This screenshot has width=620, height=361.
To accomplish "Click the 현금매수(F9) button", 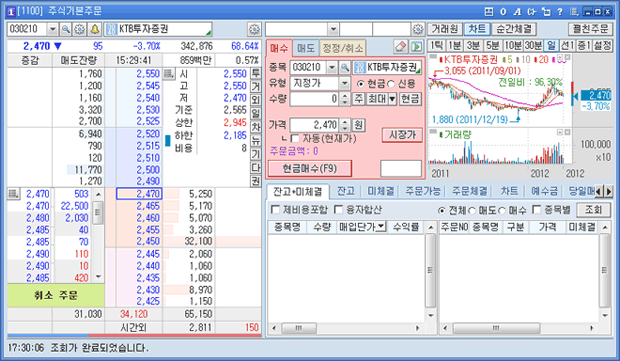I will pos(310,168).
